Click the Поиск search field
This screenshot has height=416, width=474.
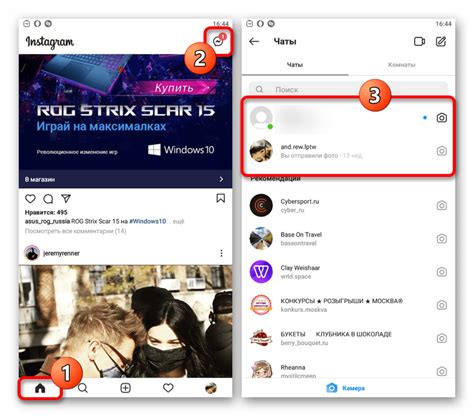pos(348,89)
